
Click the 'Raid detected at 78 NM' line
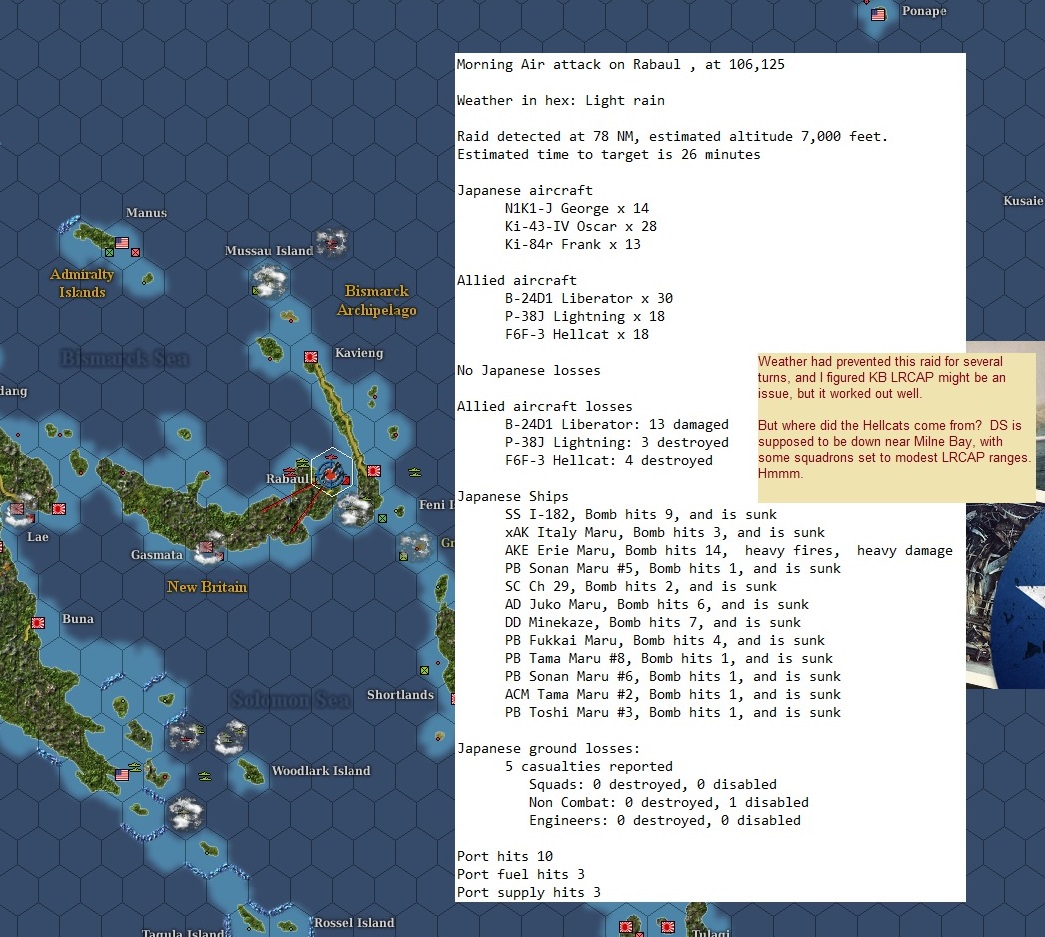[672, 137]
